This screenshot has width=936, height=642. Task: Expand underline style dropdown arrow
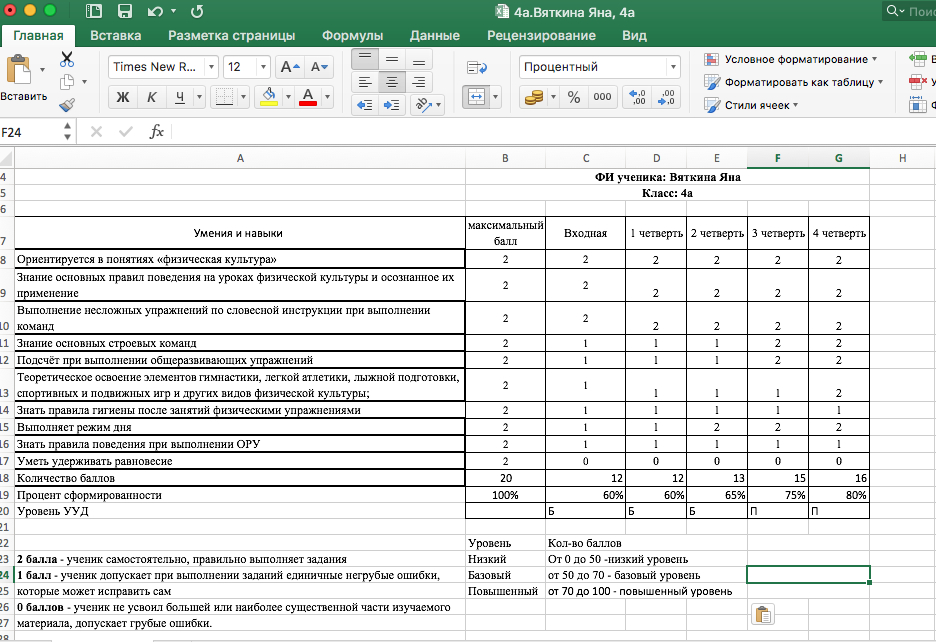click(x=199, y=96)
